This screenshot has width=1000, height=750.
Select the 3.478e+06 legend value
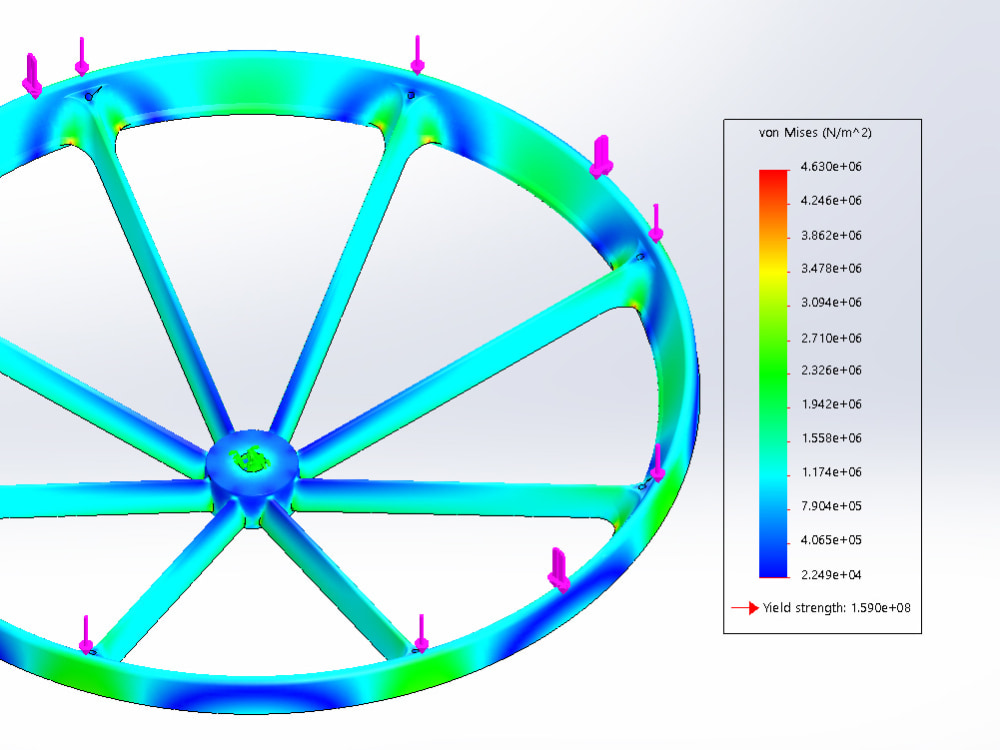click(831, 268)
